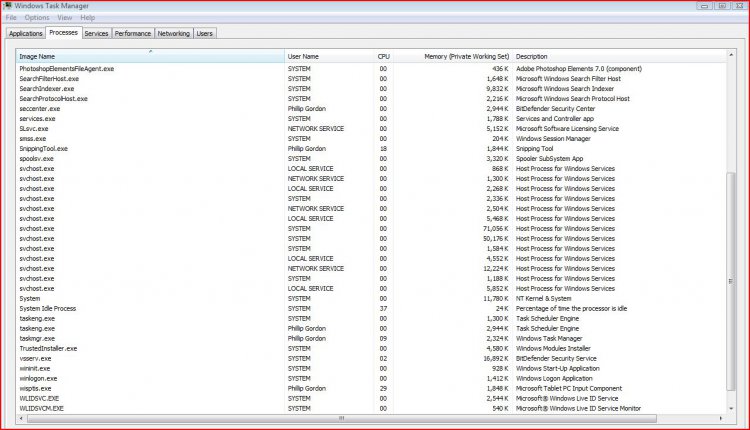Select the Processes tab
This screenshot has width=750, height=430.
click(63, 33)
